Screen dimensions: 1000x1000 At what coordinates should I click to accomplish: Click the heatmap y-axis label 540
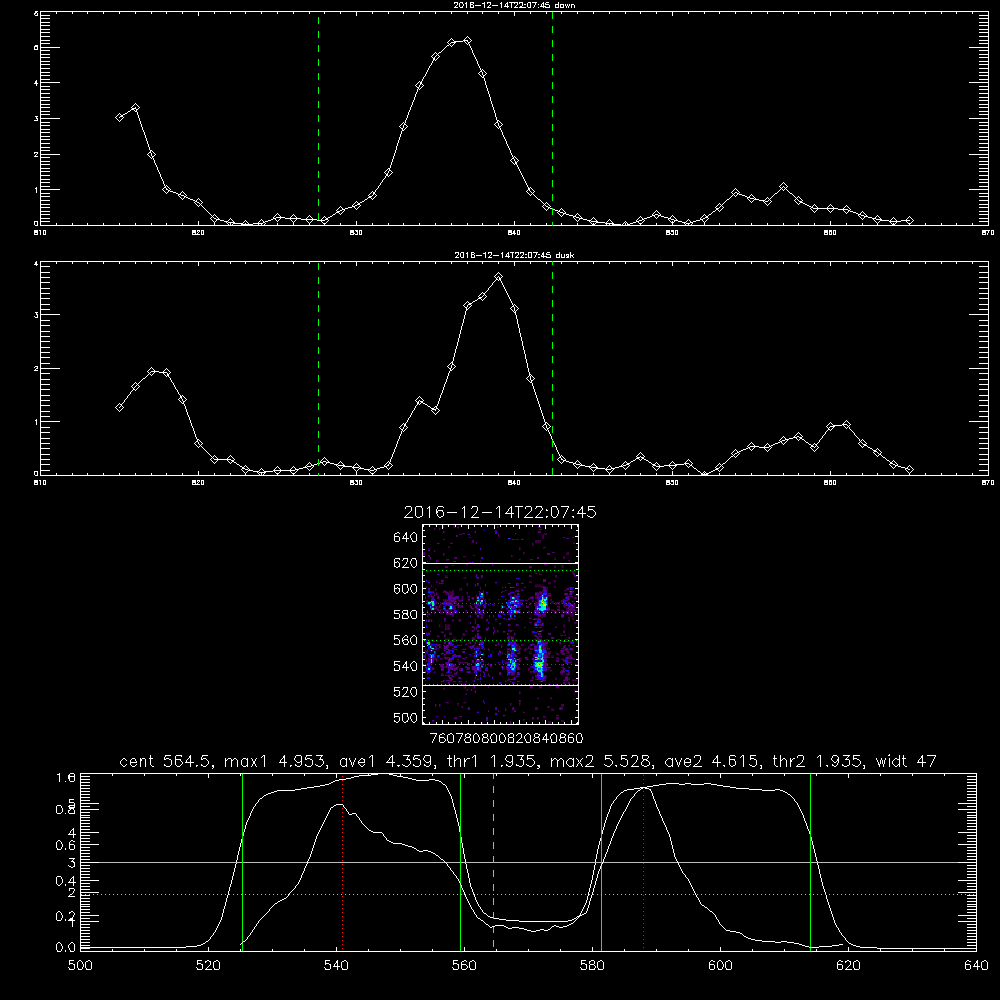(406, 666)
